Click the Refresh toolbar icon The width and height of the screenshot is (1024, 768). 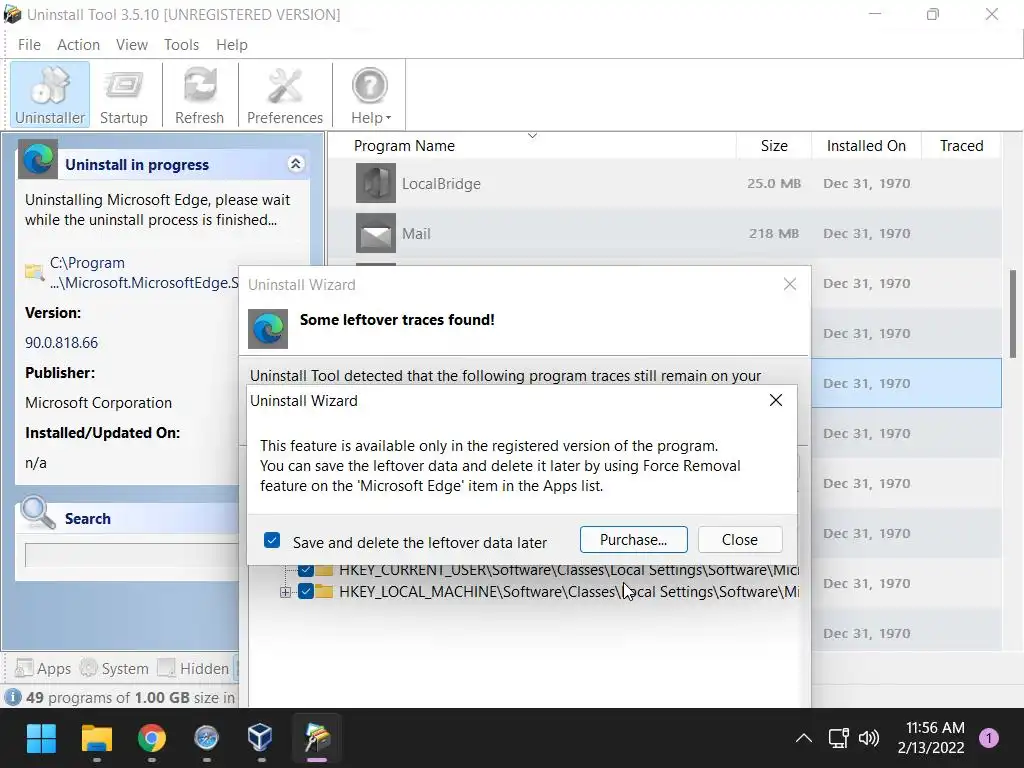(x=199, y=95)
